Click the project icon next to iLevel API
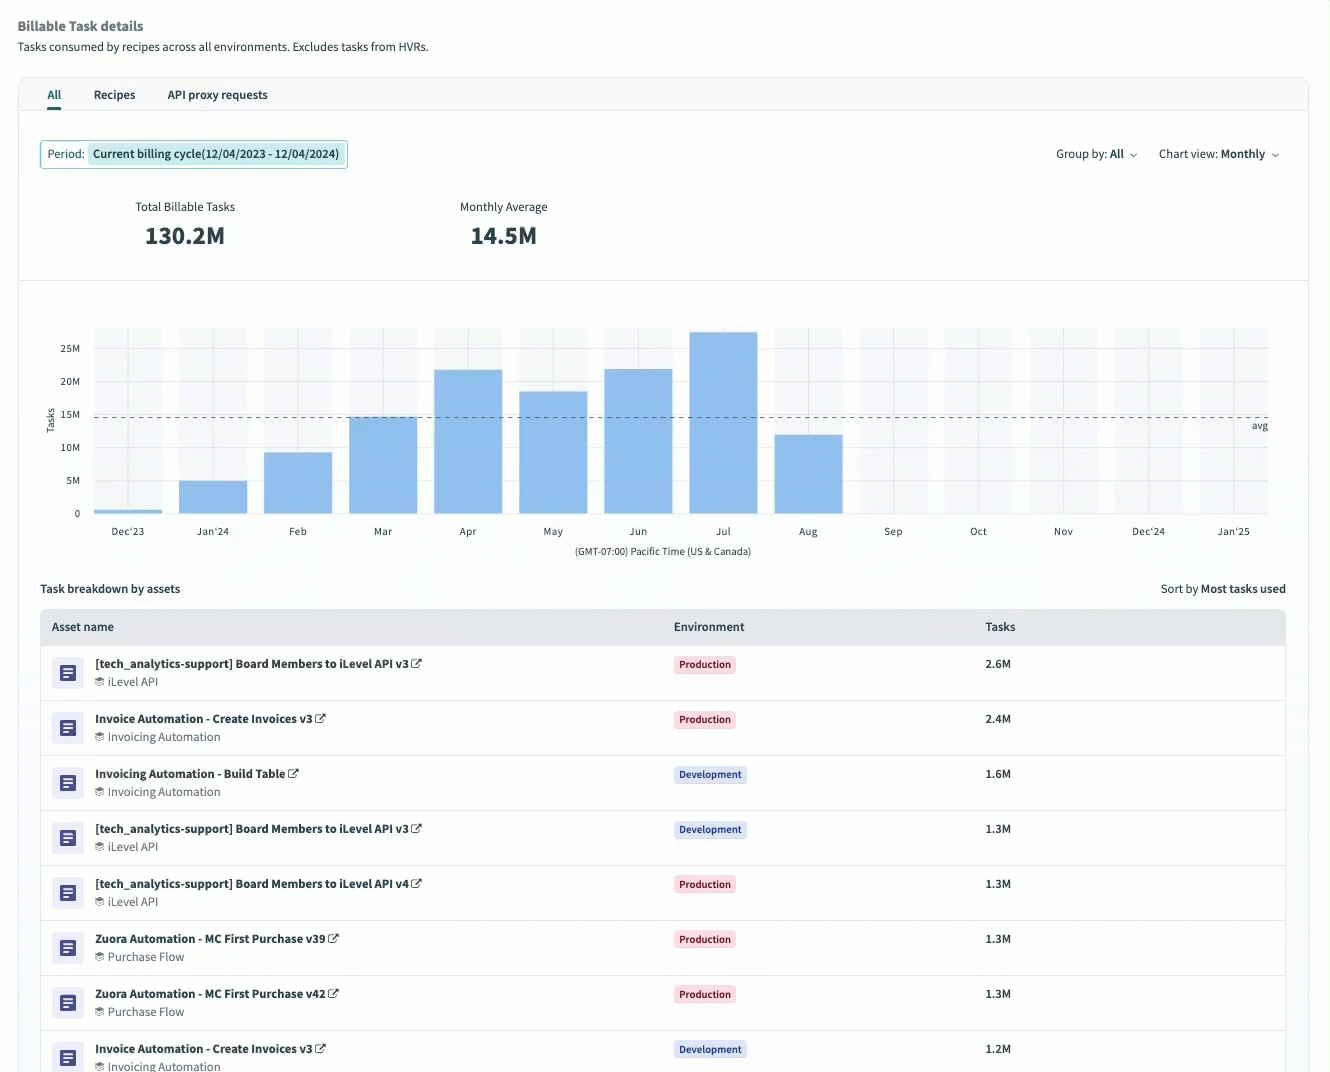Screen dimensions: 1330x1072 (x=100, y=682)
